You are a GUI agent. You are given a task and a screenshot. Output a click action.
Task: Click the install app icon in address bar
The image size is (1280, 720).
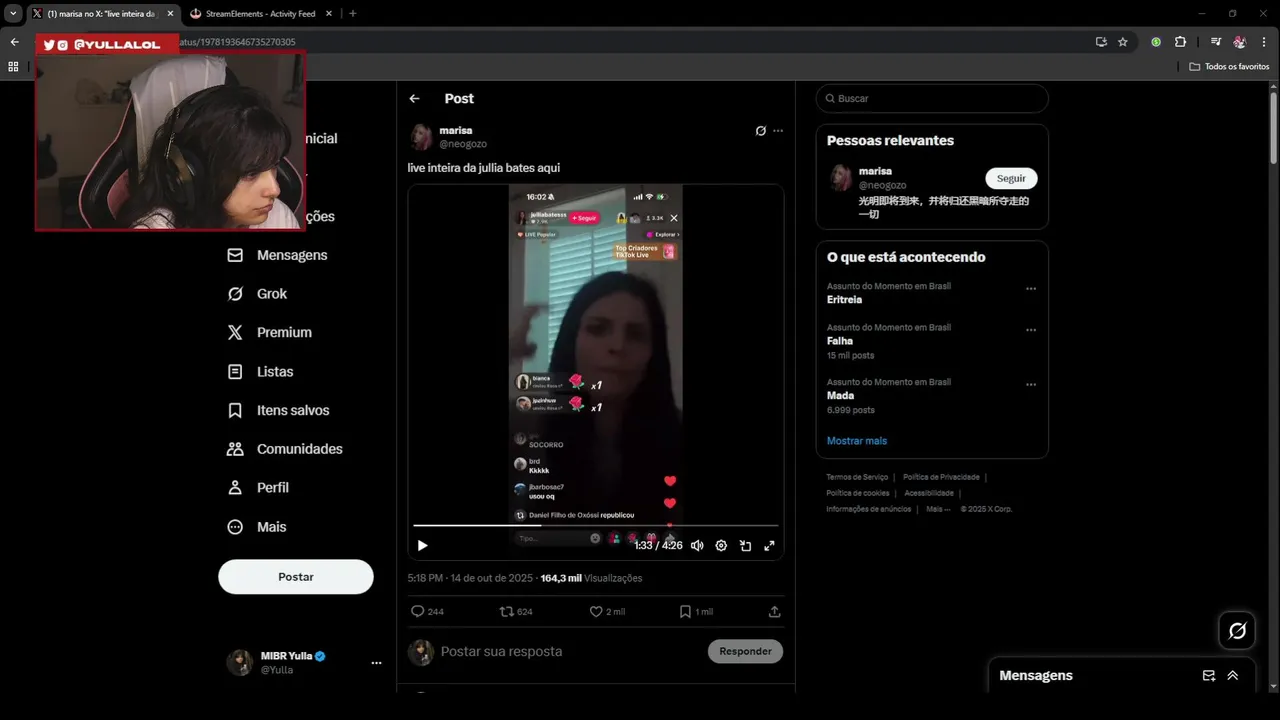click(1101, 42)
